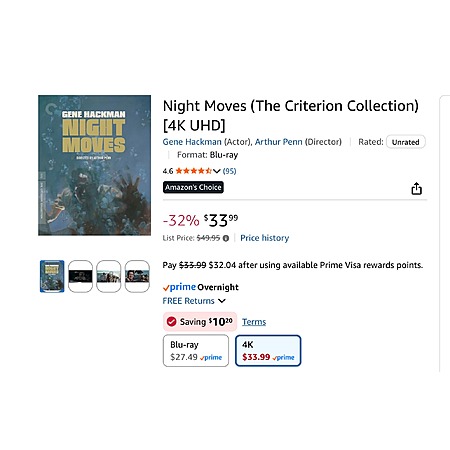Open Arthur Penn director link
450x450 pixels.
(279, 142)
